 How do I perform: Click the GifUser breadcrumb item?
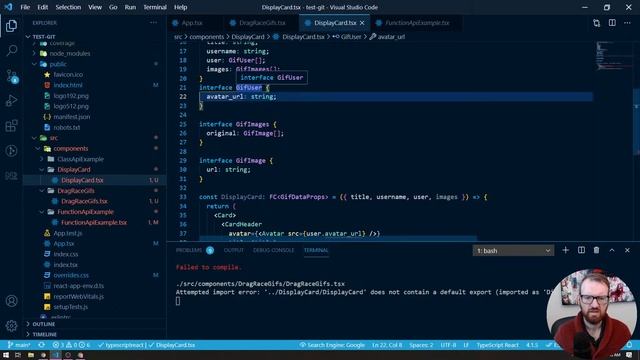coord(351,37)
